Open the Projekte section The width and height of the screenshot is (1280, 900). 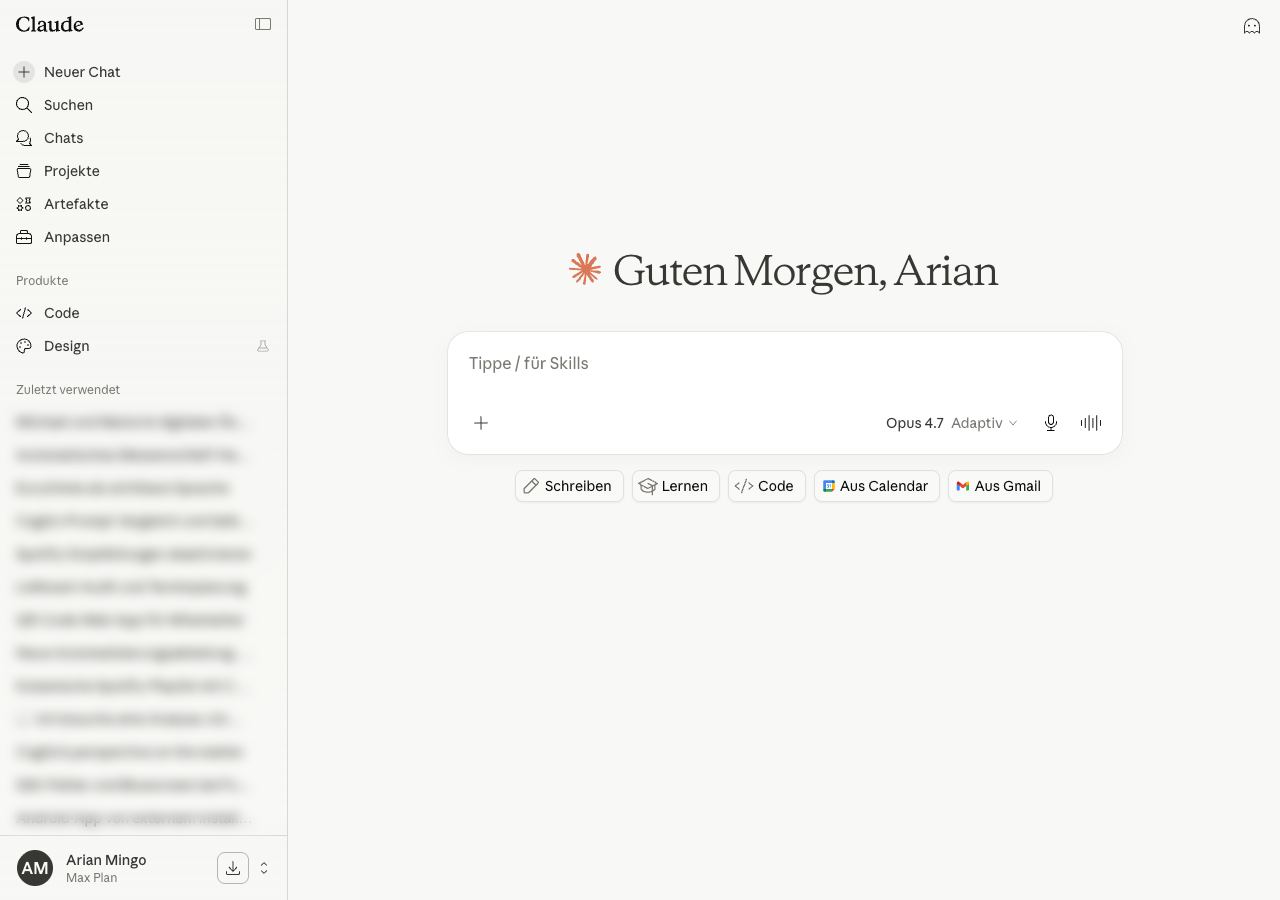(x=143, y=171)
